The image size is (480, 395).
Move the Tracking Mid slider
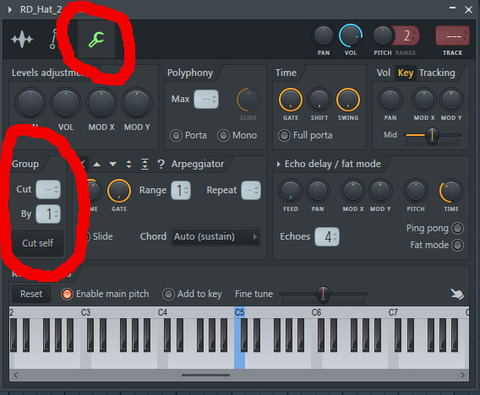click(x=432, y=135)
